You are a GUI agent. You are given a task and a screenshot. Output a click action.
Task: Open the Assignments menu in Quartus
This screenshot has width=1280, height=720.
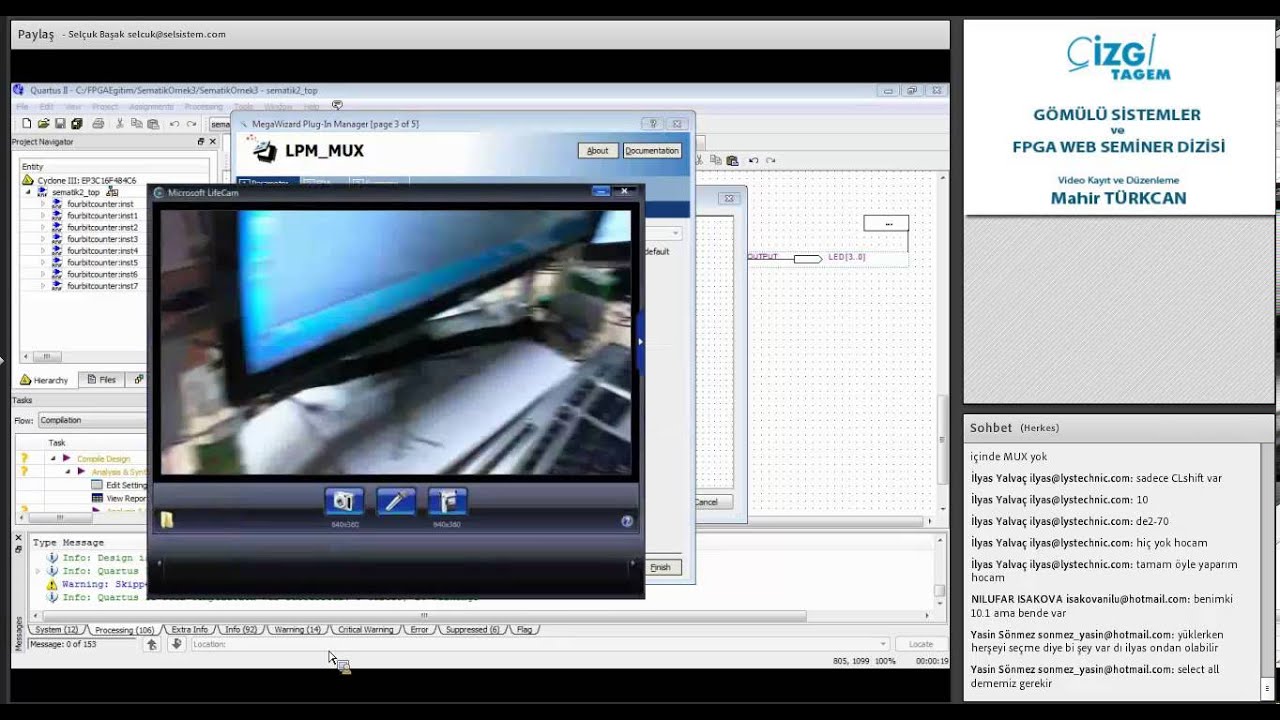[151, 106]
